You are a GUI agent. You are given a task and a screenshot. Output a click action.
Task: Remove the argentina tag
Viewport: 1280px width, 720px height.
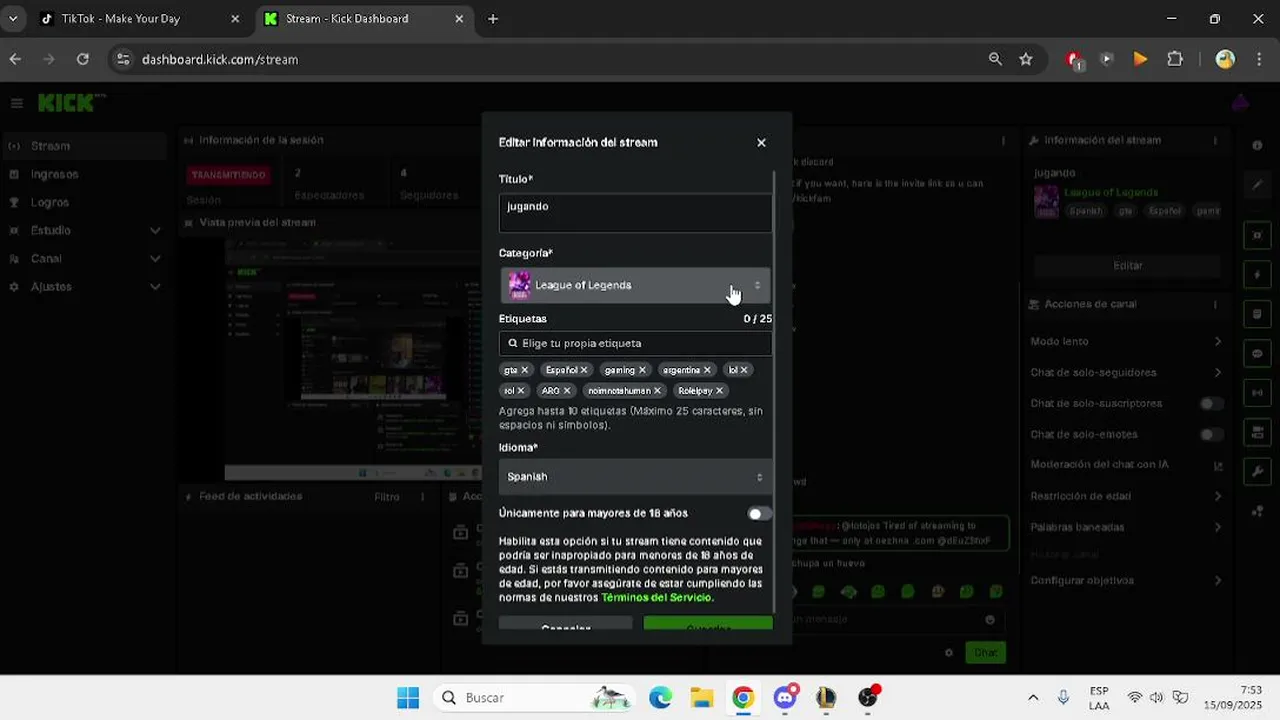click(x=708, y=370)
